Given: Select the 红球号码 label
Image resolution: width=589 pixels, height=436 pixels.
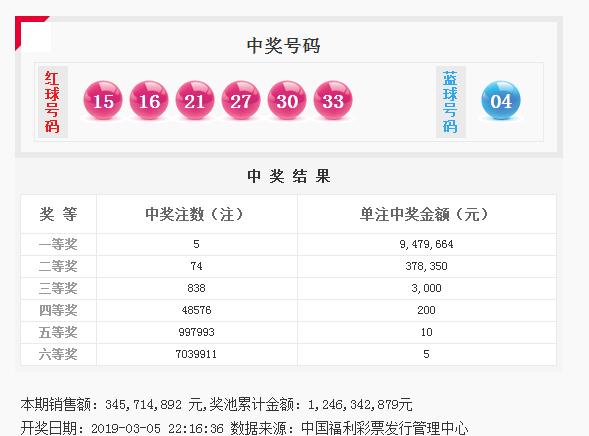Looking at the screenshot, I should coord(52,102).
